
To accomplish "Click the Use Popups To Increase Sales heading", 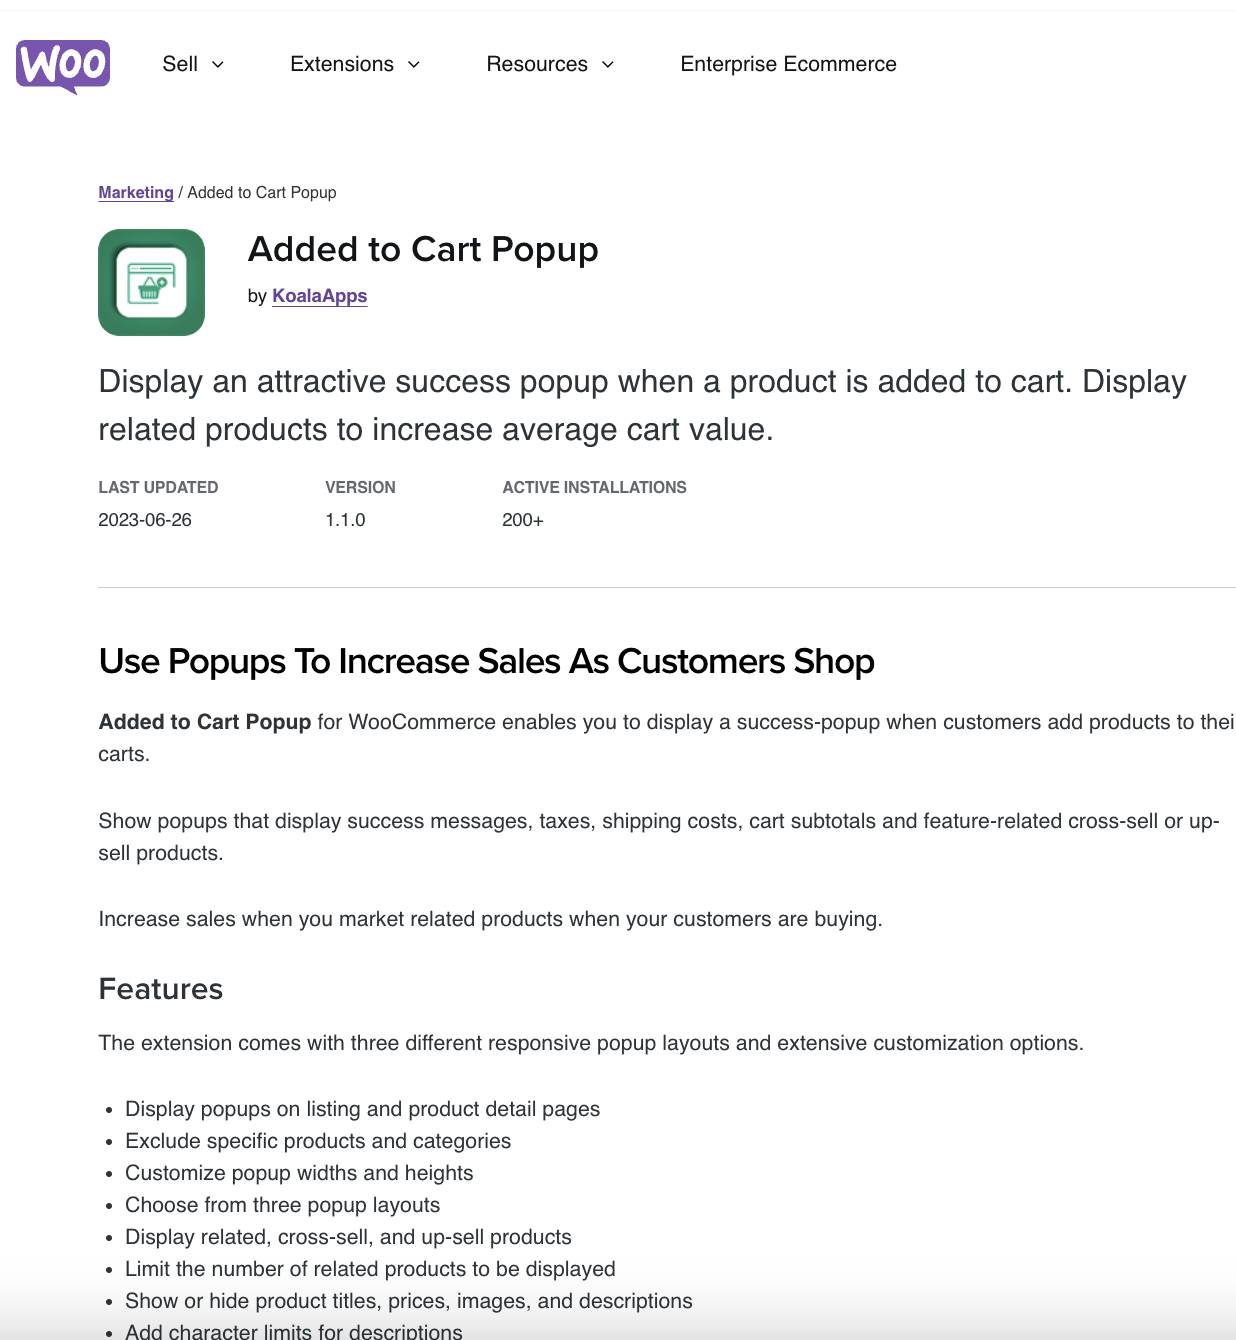I will point(486,661).
